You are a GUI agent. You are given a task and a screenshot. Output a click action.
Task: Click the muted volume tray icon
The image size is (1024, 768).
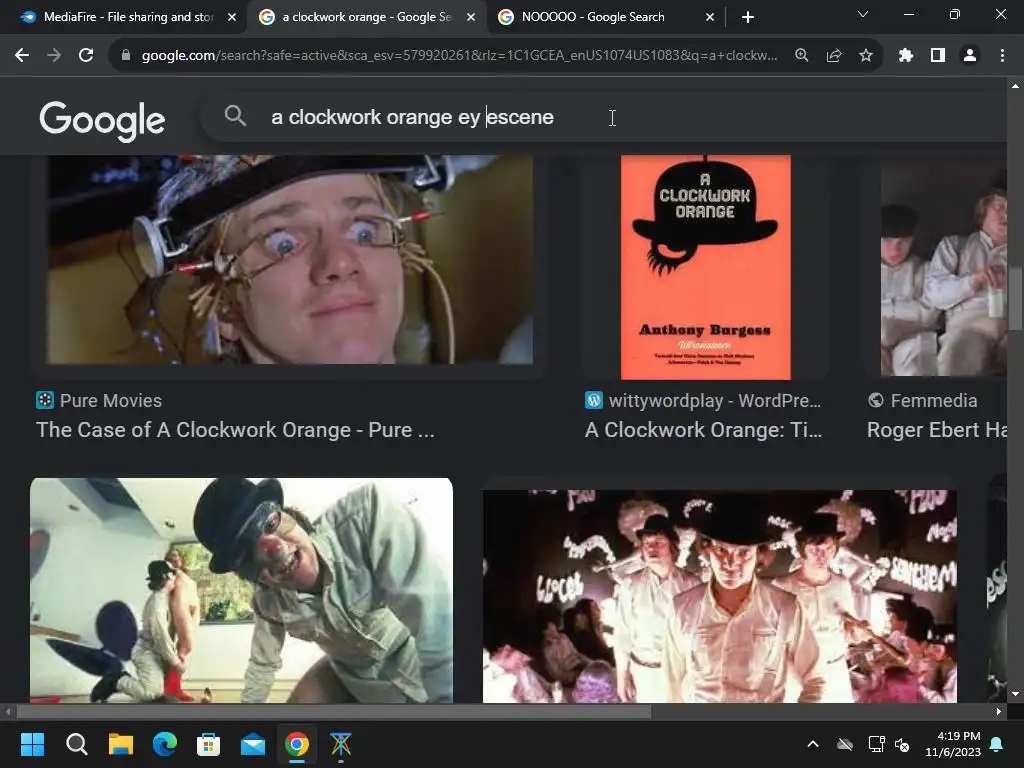coord(903,744)
